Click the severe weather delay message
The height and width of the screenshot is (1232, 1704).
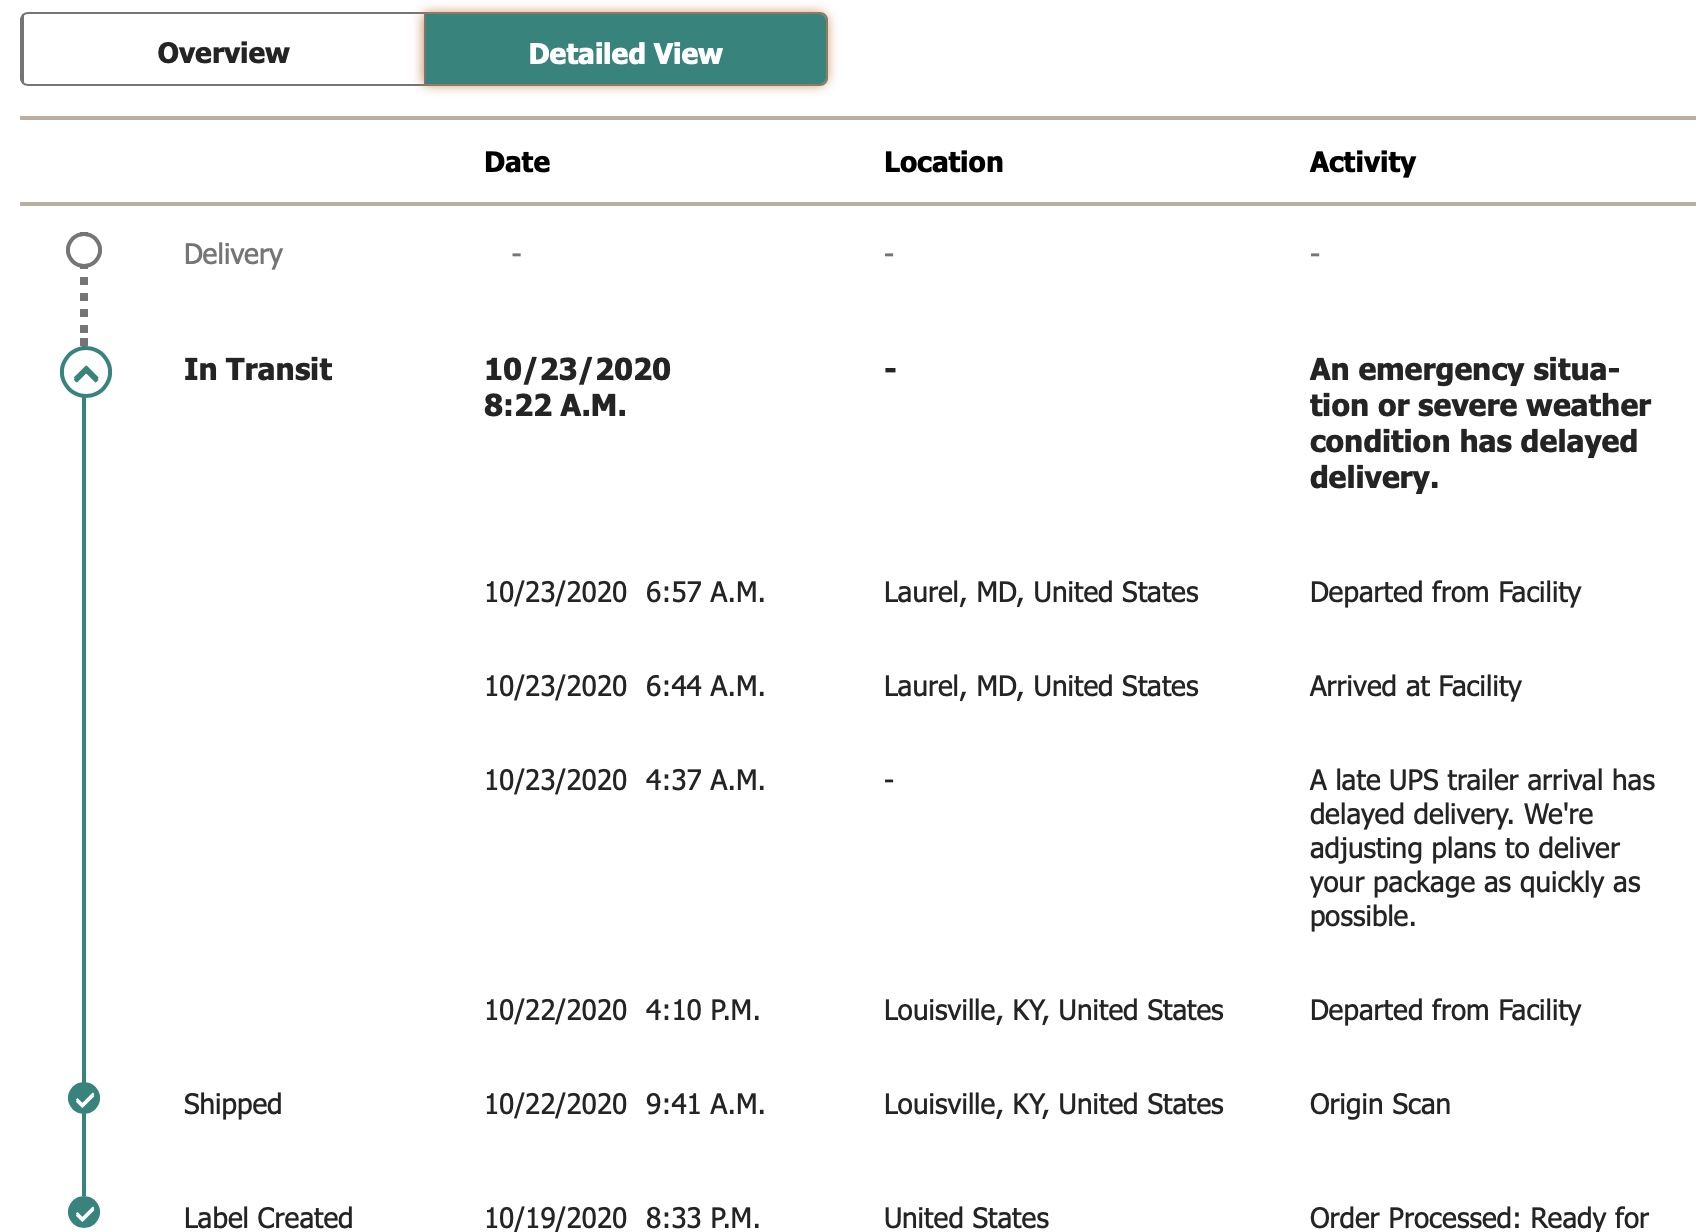click(1479, 423)
